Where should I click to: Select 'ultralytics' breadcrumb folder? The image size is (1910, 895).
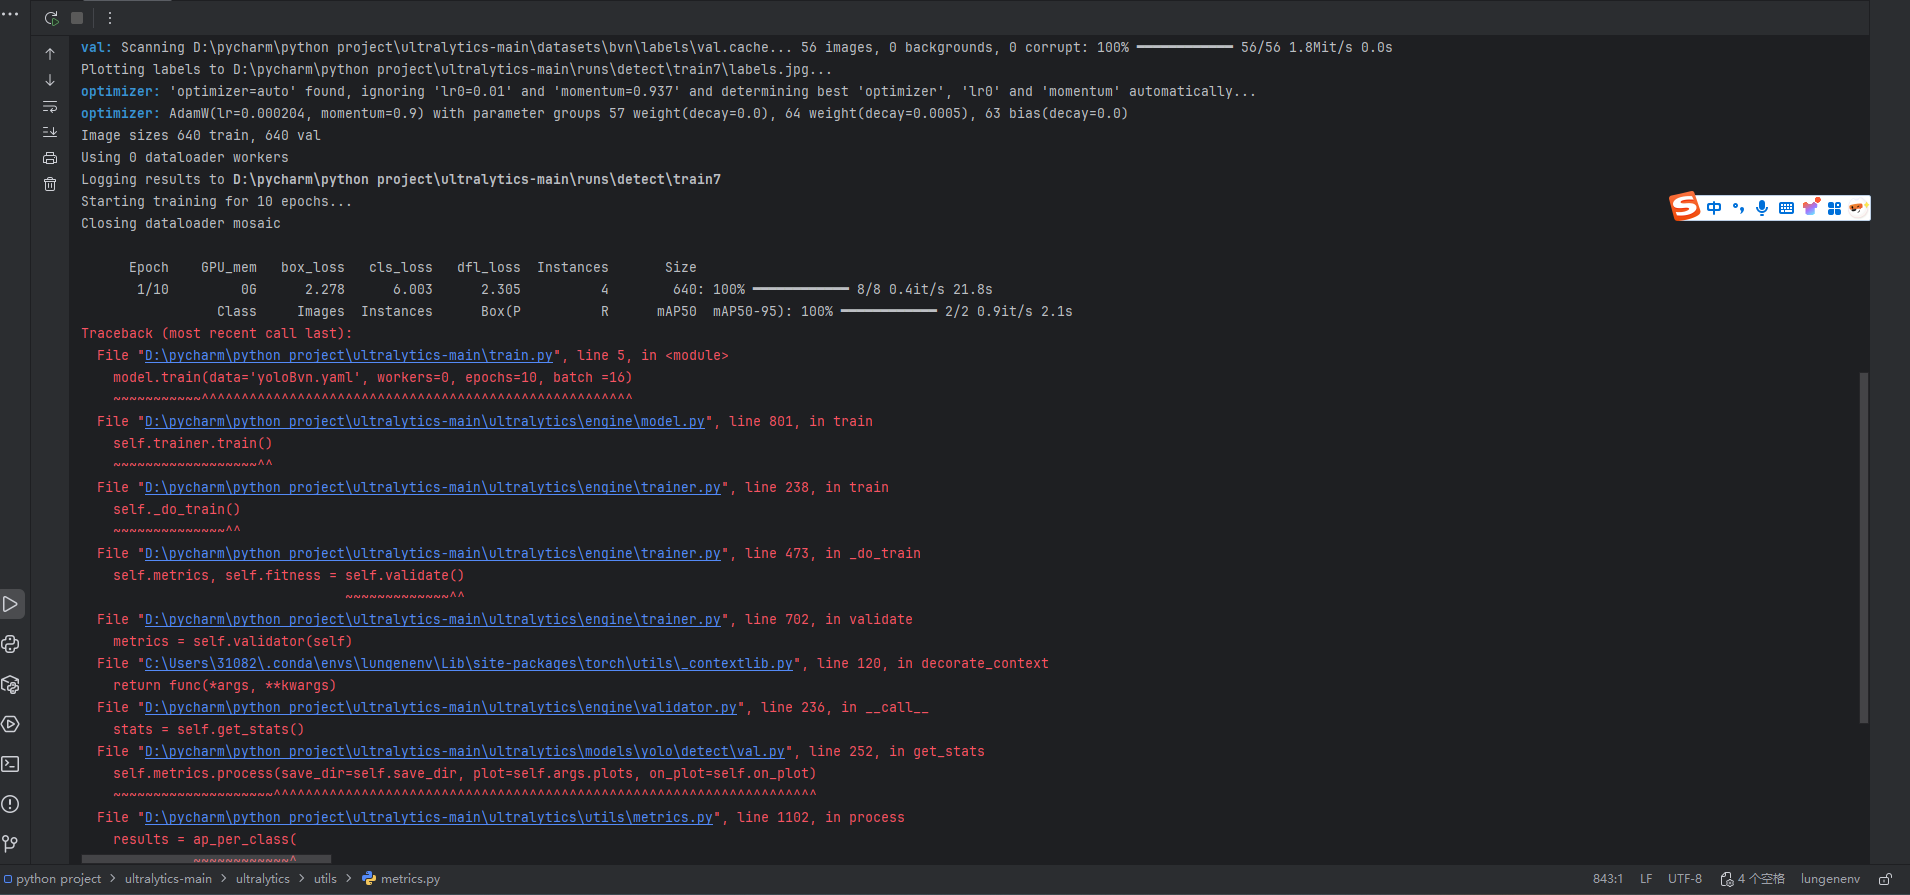point(263,879)
